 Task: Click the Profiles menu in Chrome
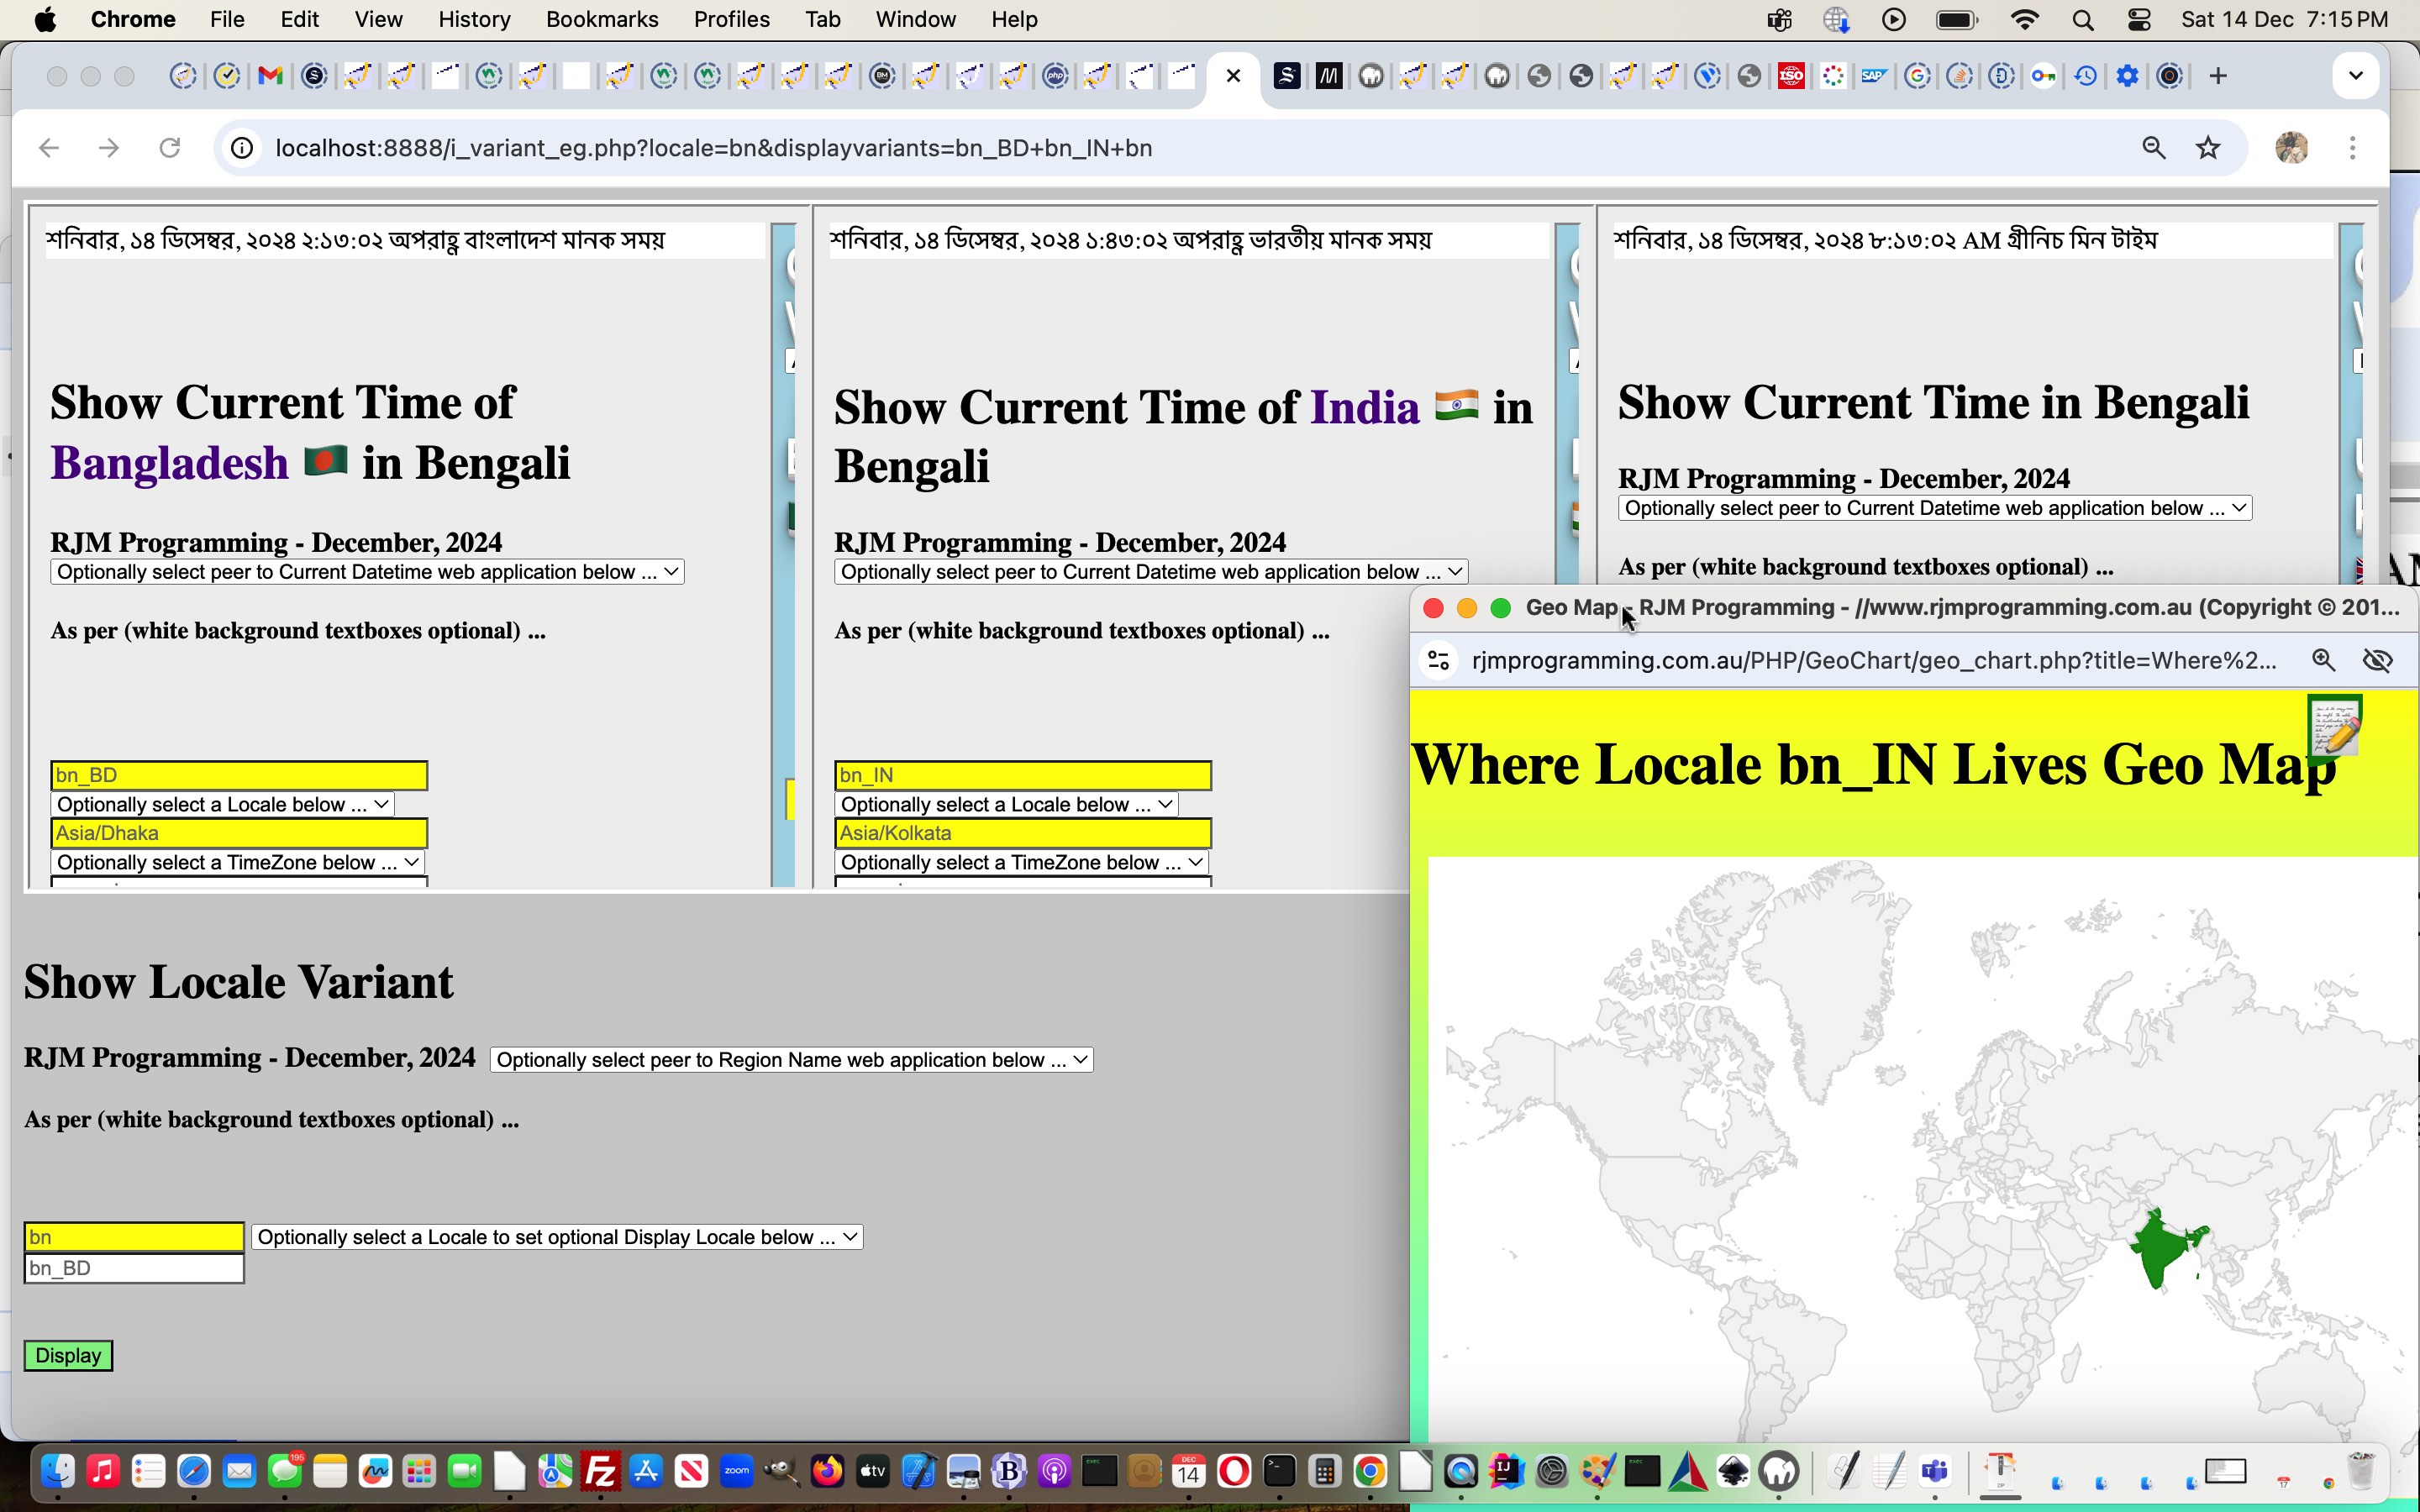(x=732, y=19)
